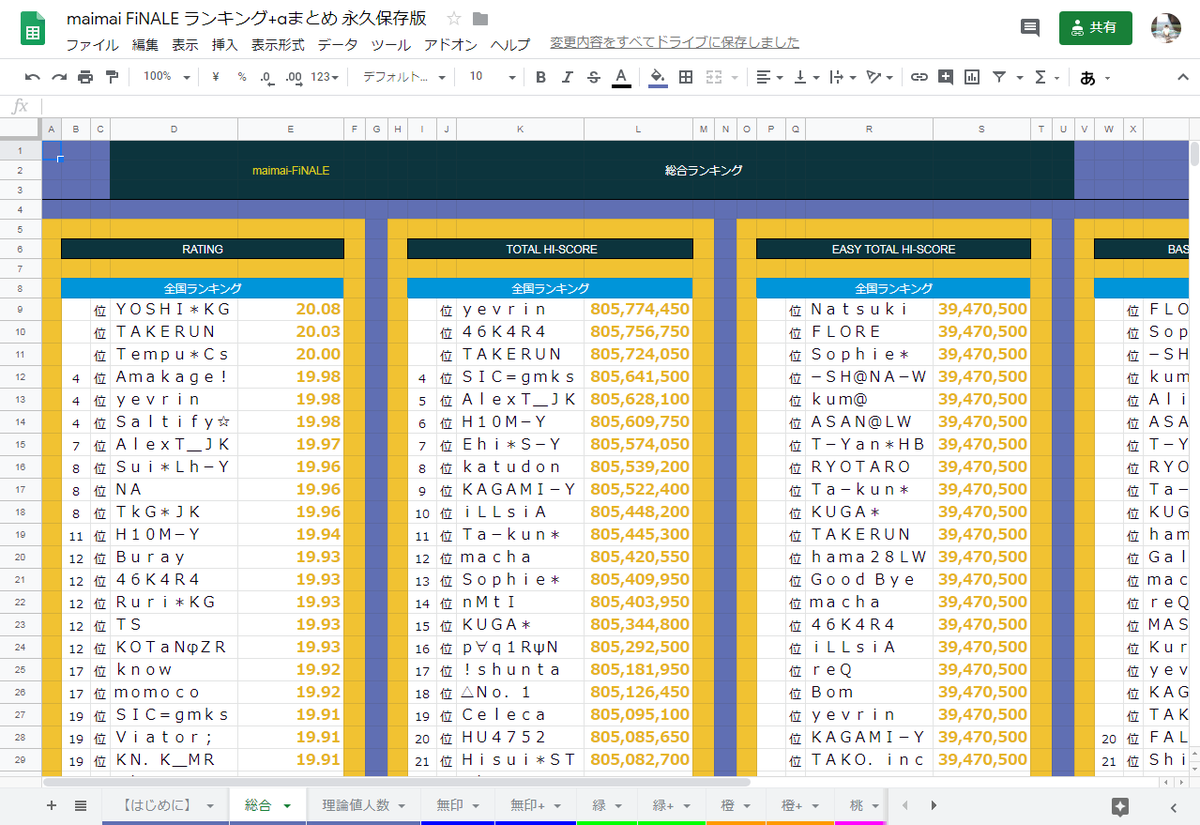Image resolution: width=1200 pixels, height=825 pixels.
Task: Open the 表示形式 menu
Action: click(277, 45)
